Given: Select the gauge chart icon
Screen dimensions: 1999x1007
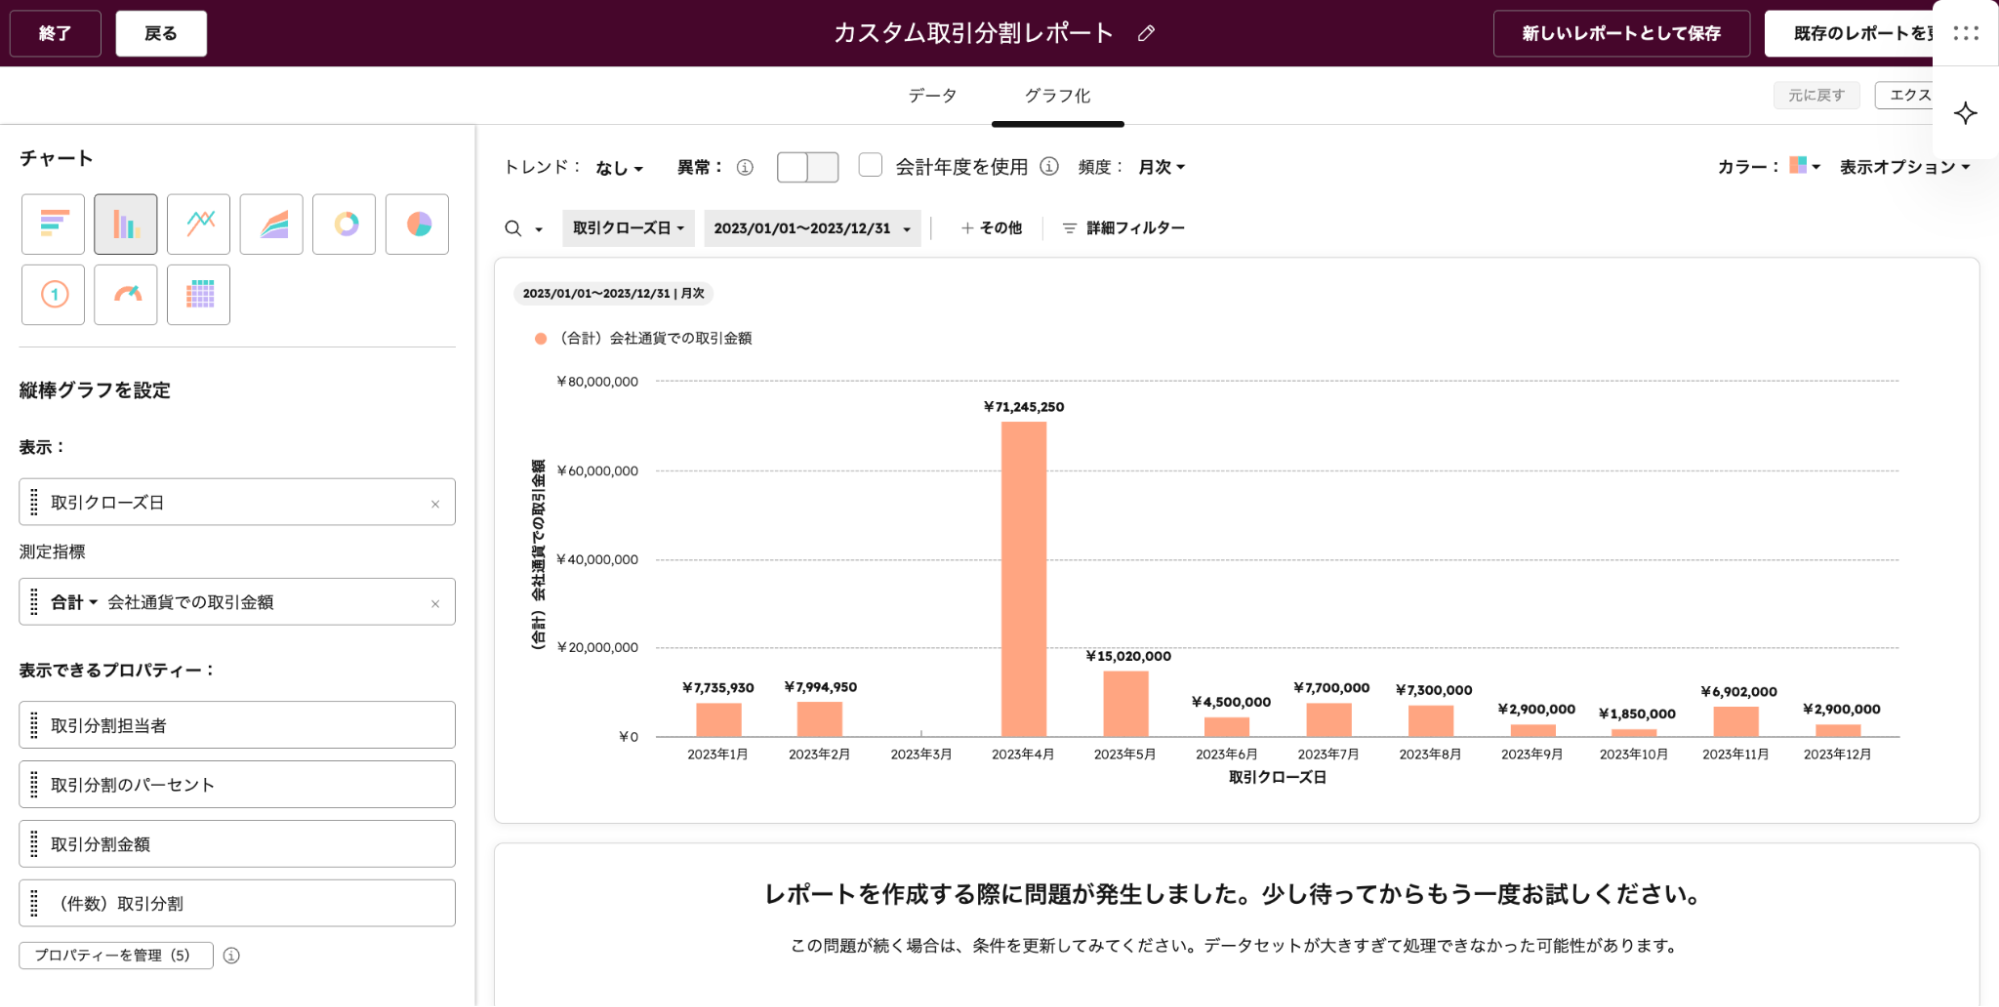Looking at the screenshot, I should 126,295.
